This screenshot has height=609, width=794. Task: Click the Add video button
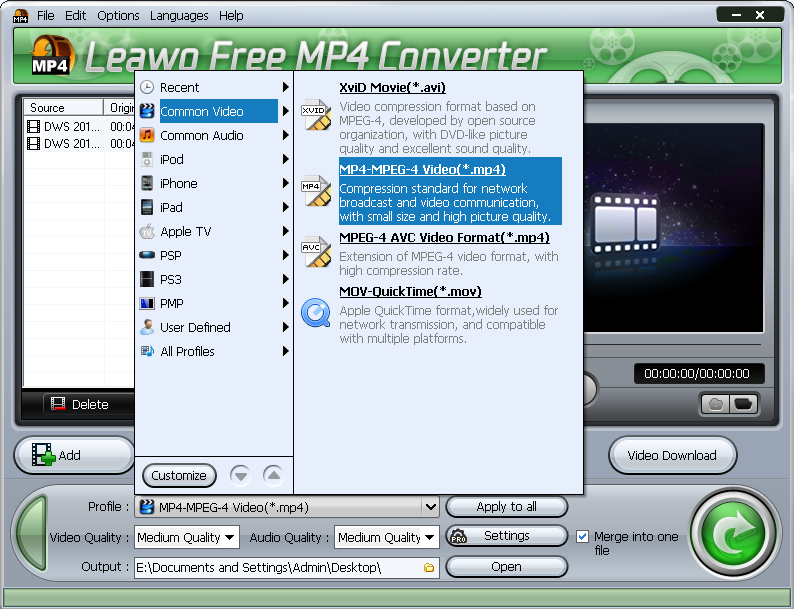point(73,455)
